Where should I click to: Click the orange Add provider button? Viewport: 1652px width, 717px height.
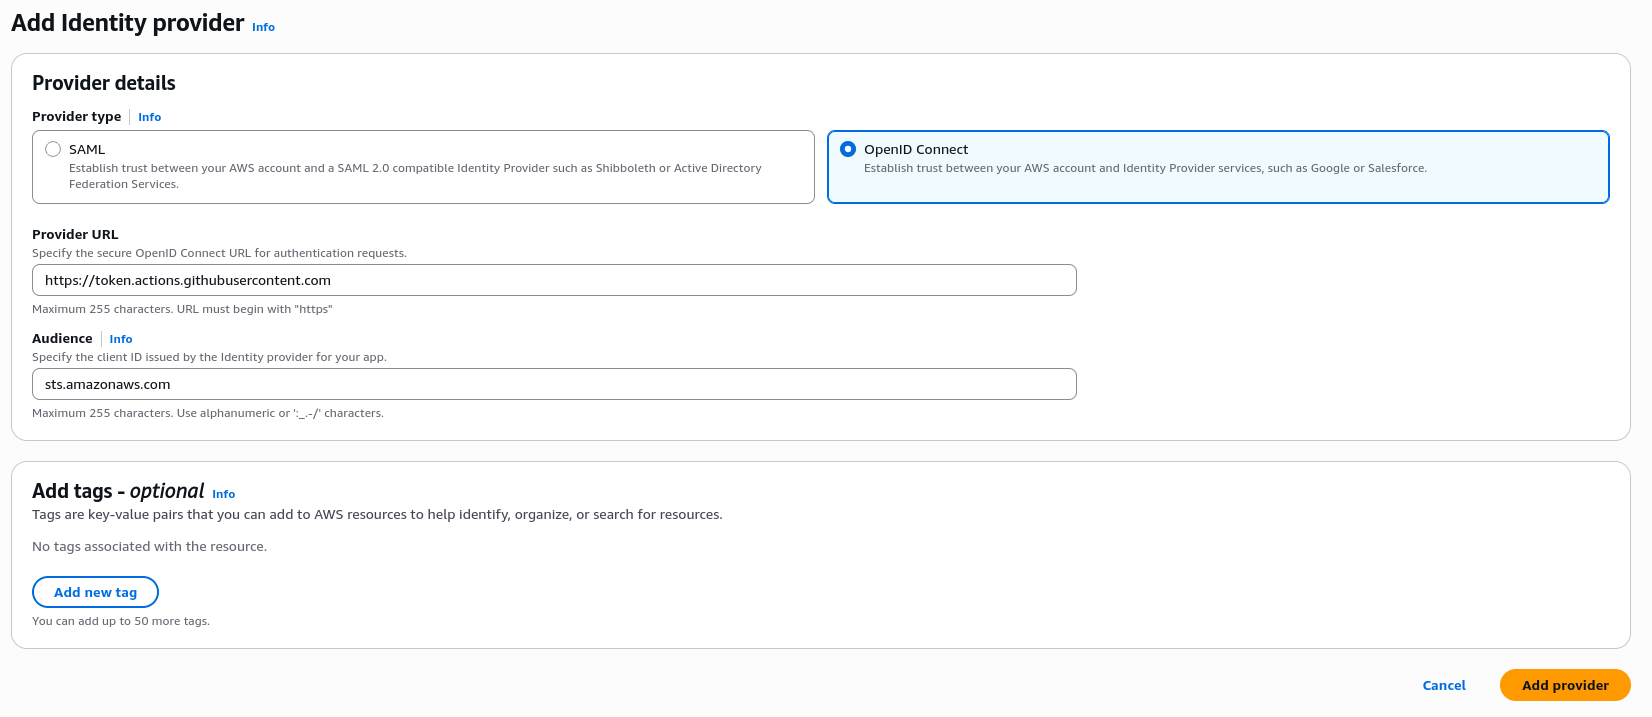pos(1564,685)
